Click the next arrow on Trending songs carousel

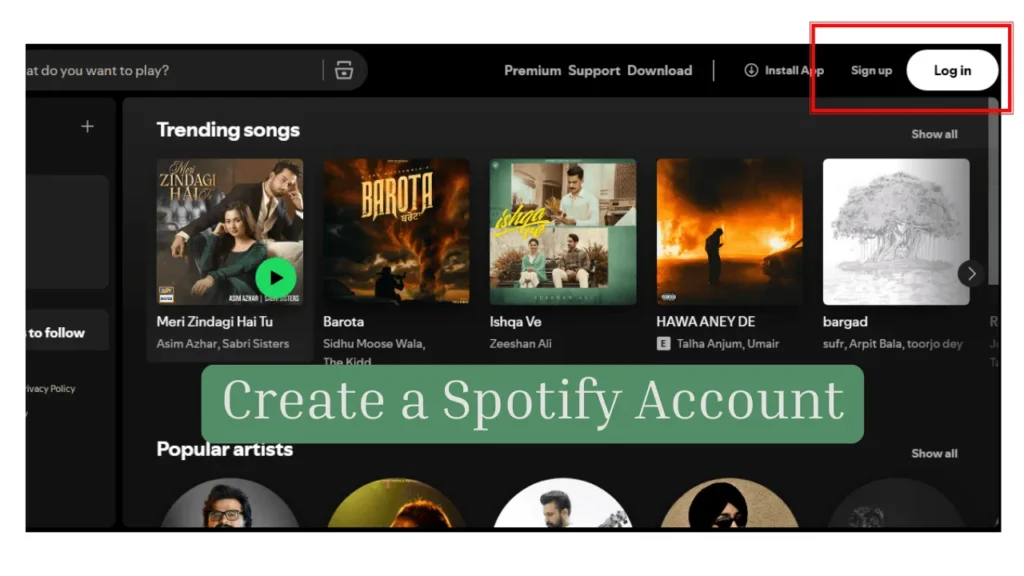click(x=971, y=273)
